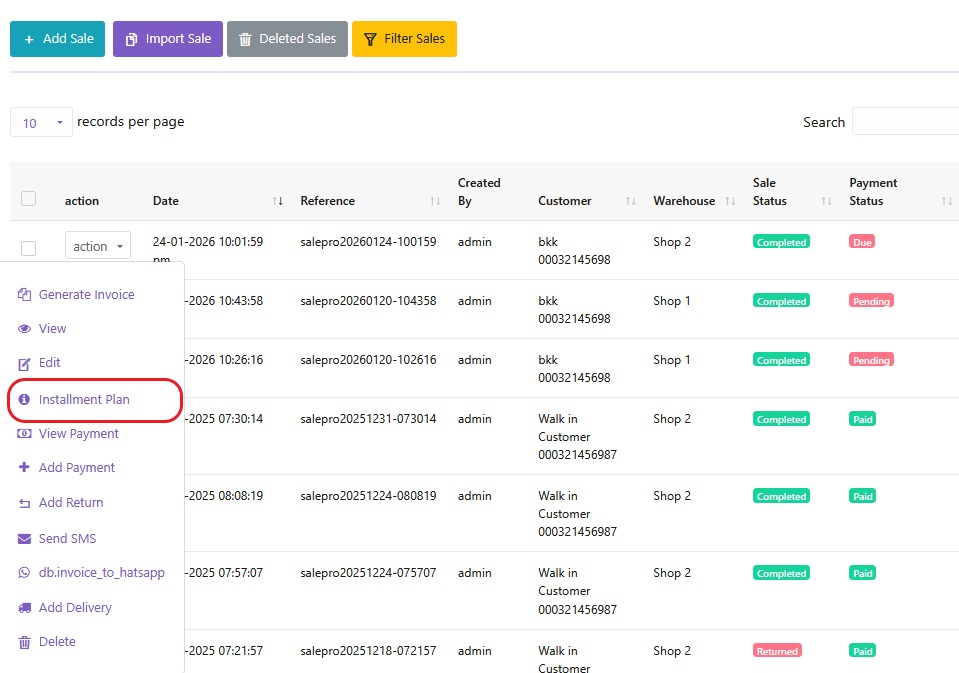The height and width of the screenshot is (673, 959).
Task: Focus the Search input field
Action: pos(904,122)
